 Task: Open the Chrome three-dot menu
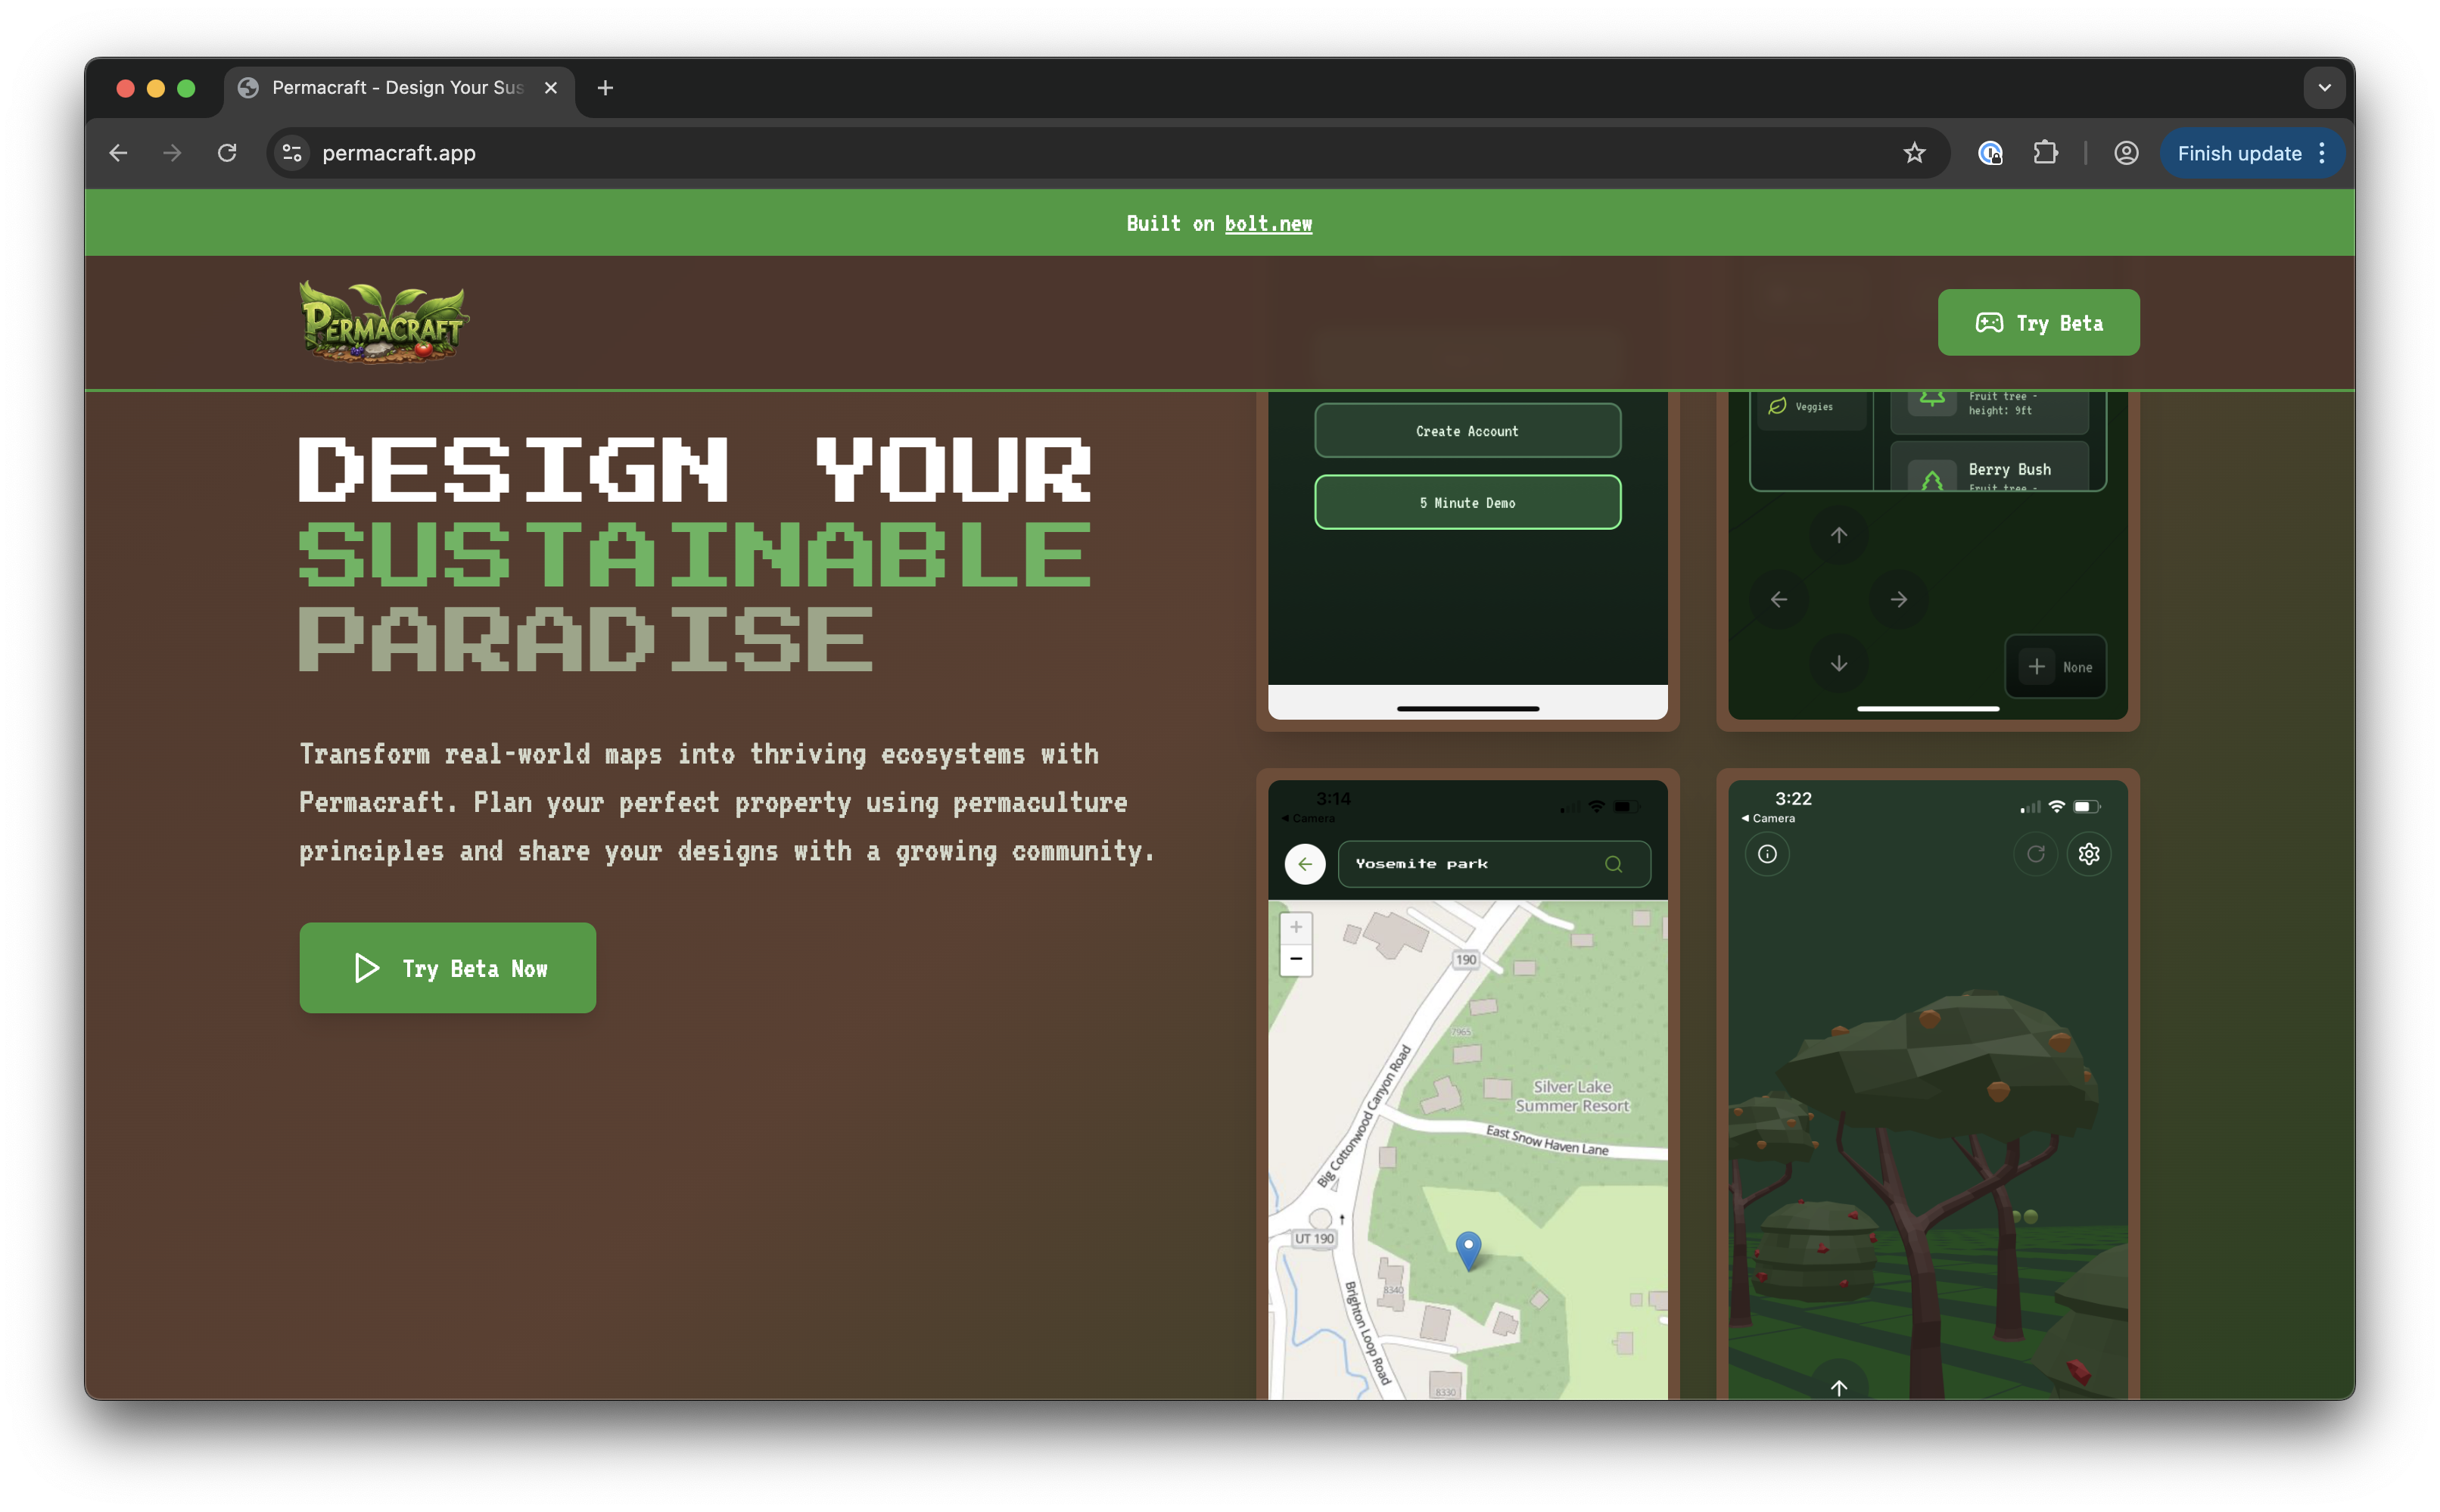pyautogui.click(x=2322, y=153)
